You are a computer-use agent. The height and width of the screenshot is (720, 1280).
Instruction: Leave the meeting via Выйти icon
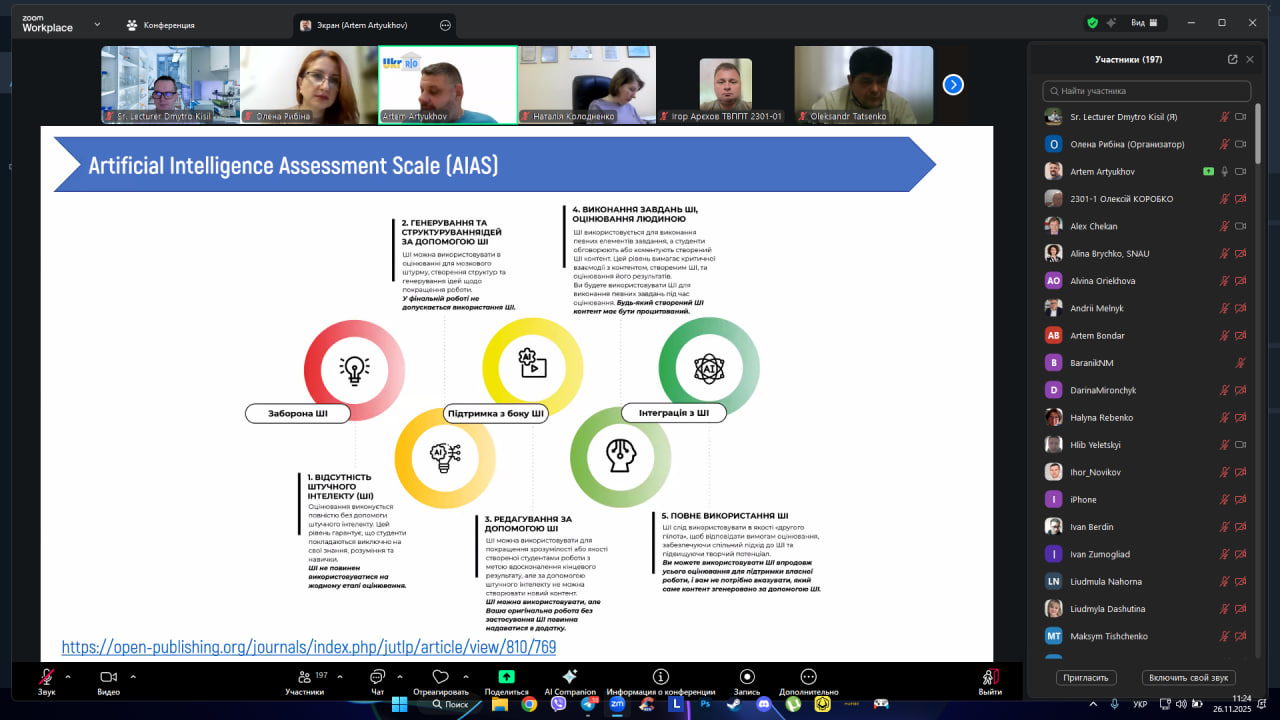(x=990, y=677)
